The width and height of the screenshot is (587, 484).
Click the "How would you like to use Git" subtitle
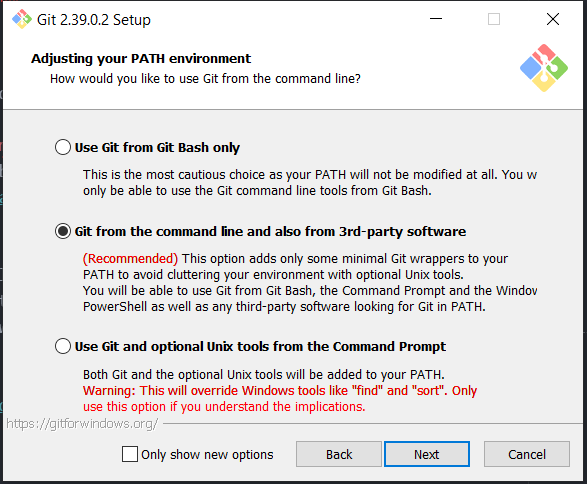[x=205, y=79]
